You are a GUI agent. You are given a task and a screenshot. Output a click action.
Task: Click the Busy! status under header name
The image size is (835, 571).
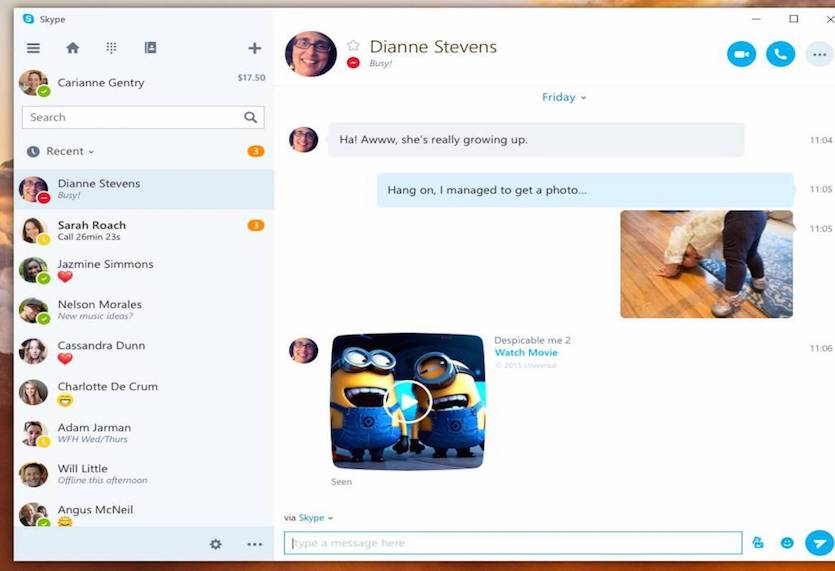[380, 63]
